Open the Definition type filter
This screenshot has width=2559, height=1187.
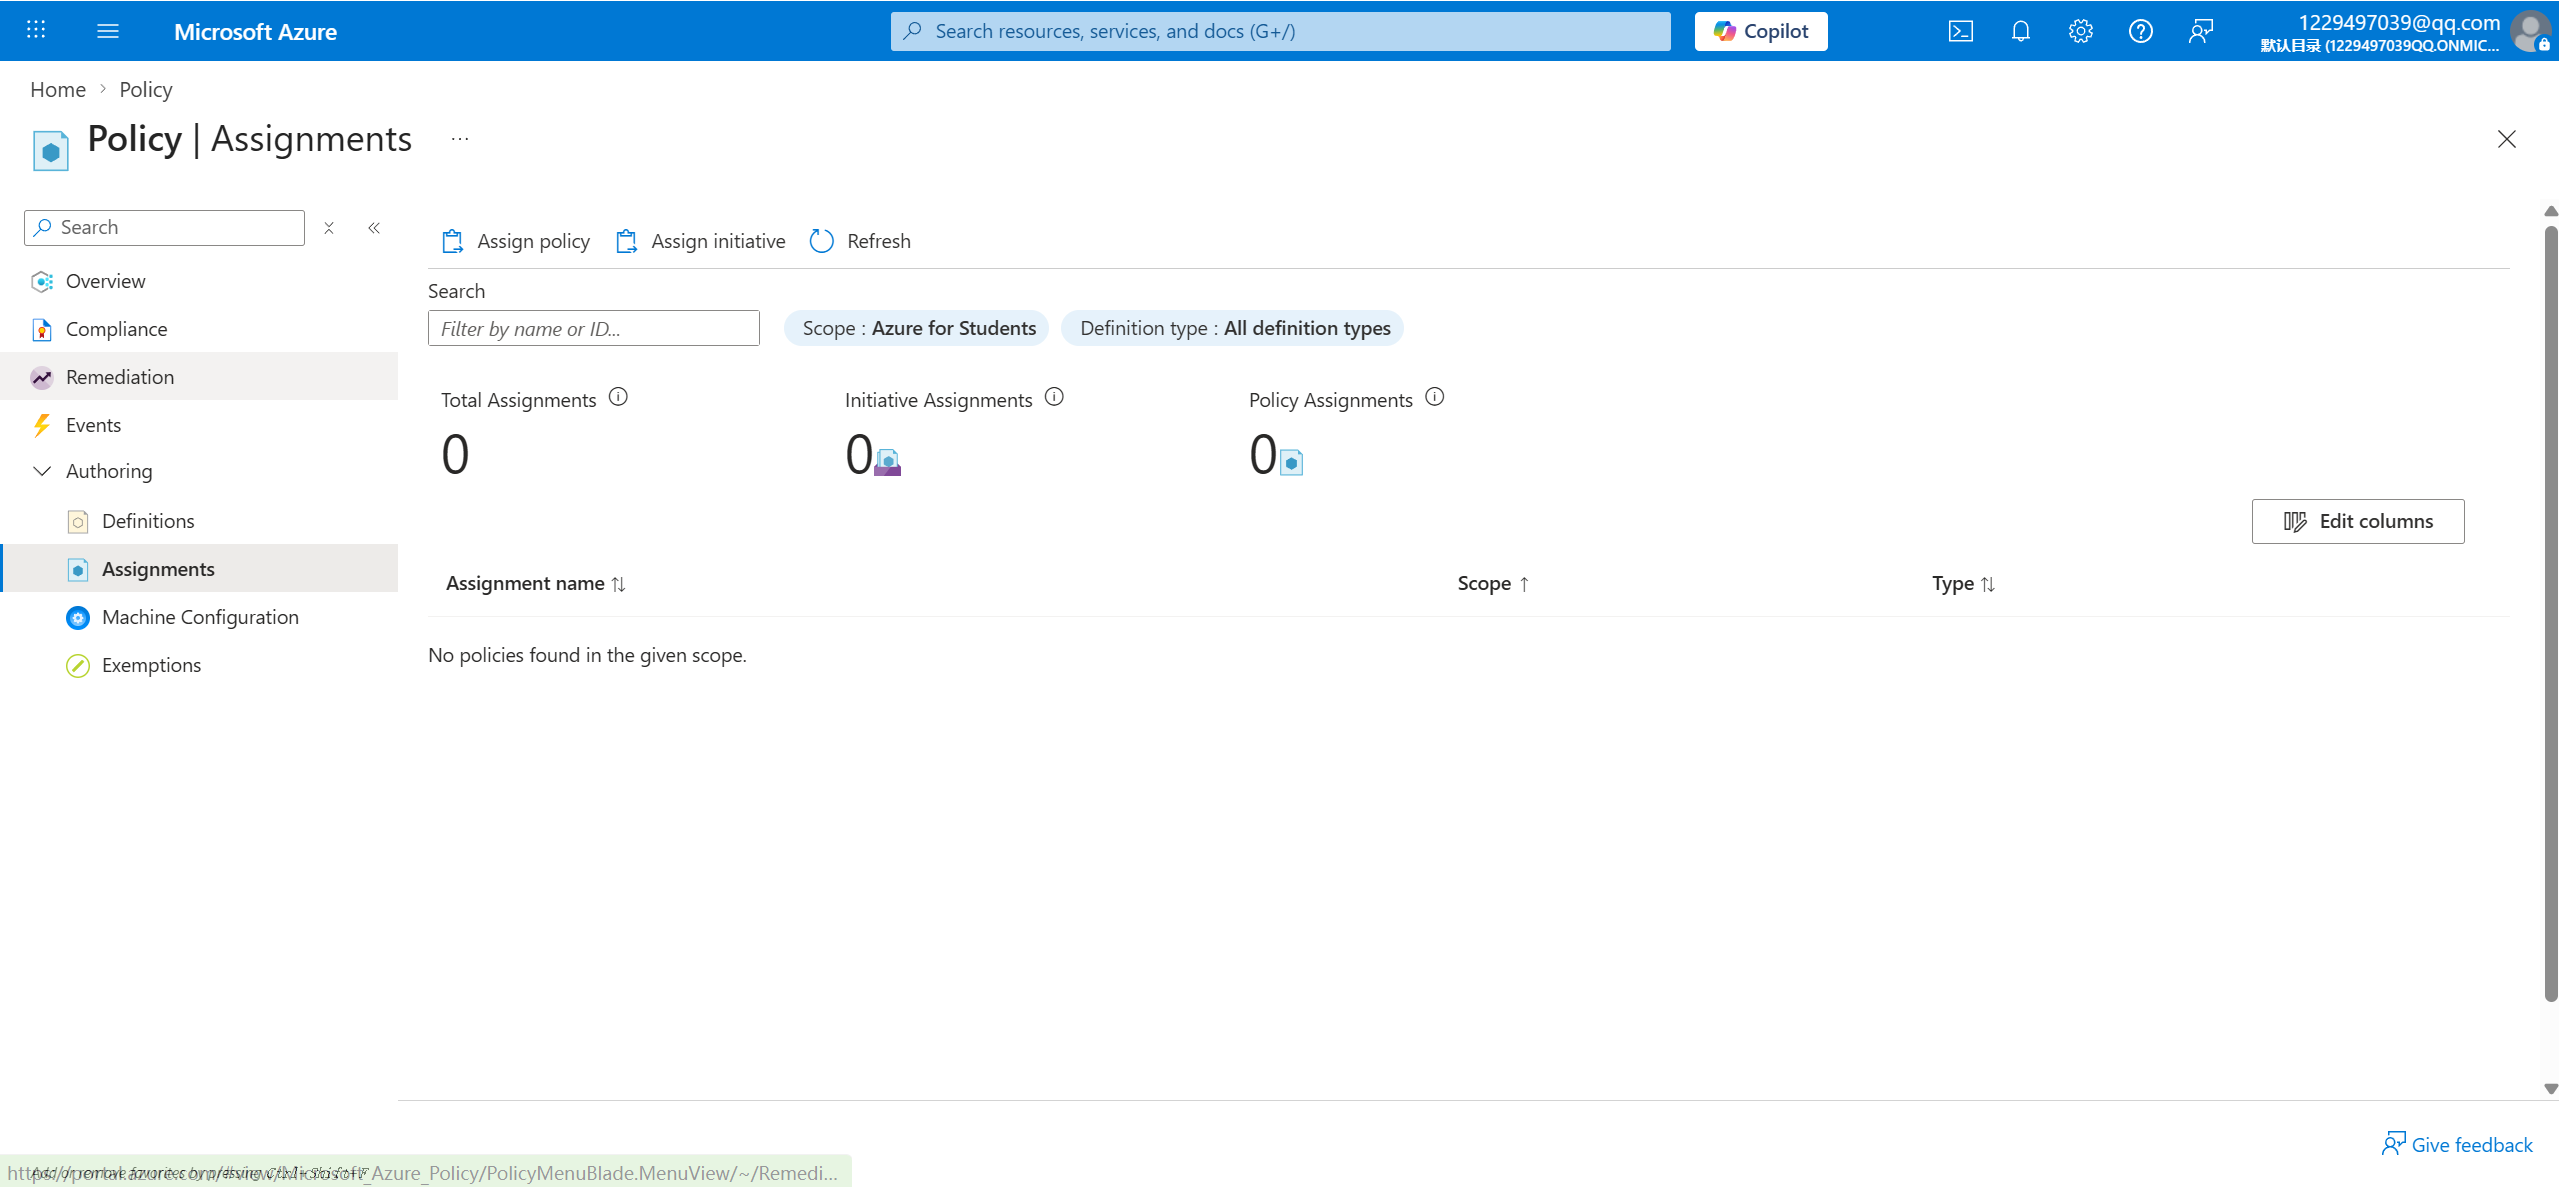coord(1233,328)
